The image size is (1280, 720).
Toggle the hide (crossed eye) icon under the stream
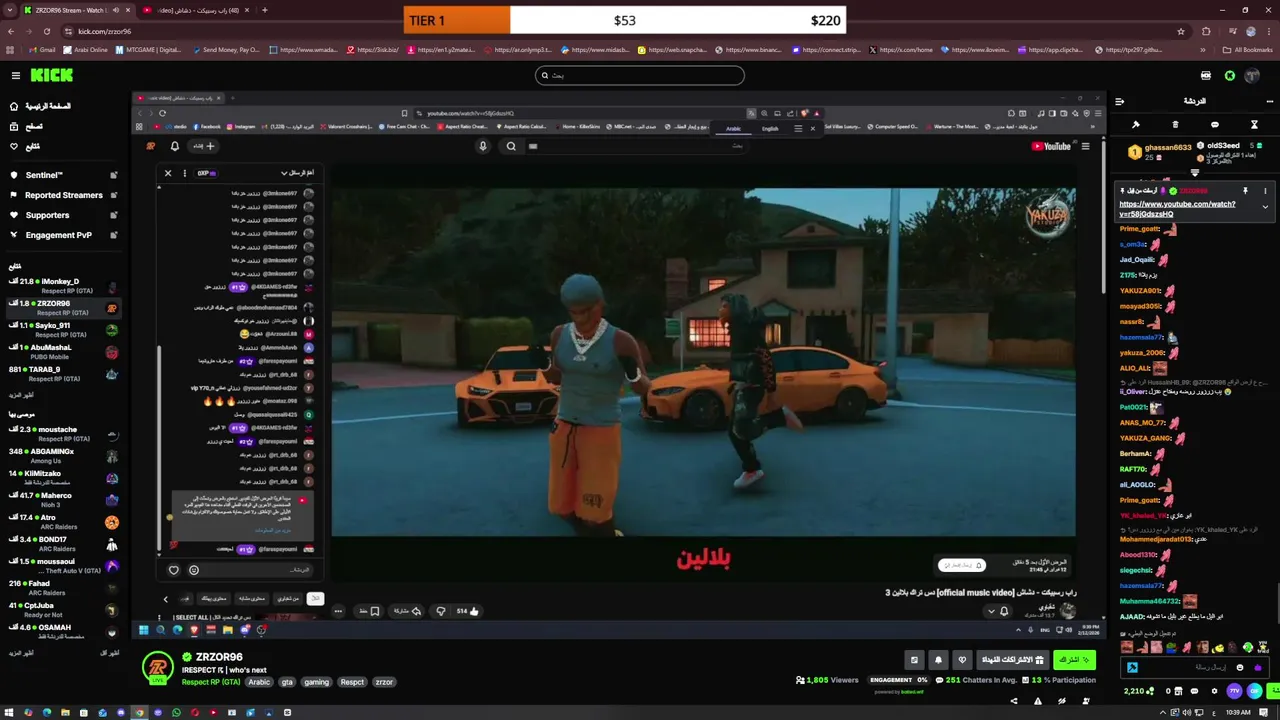point(1062,701)
